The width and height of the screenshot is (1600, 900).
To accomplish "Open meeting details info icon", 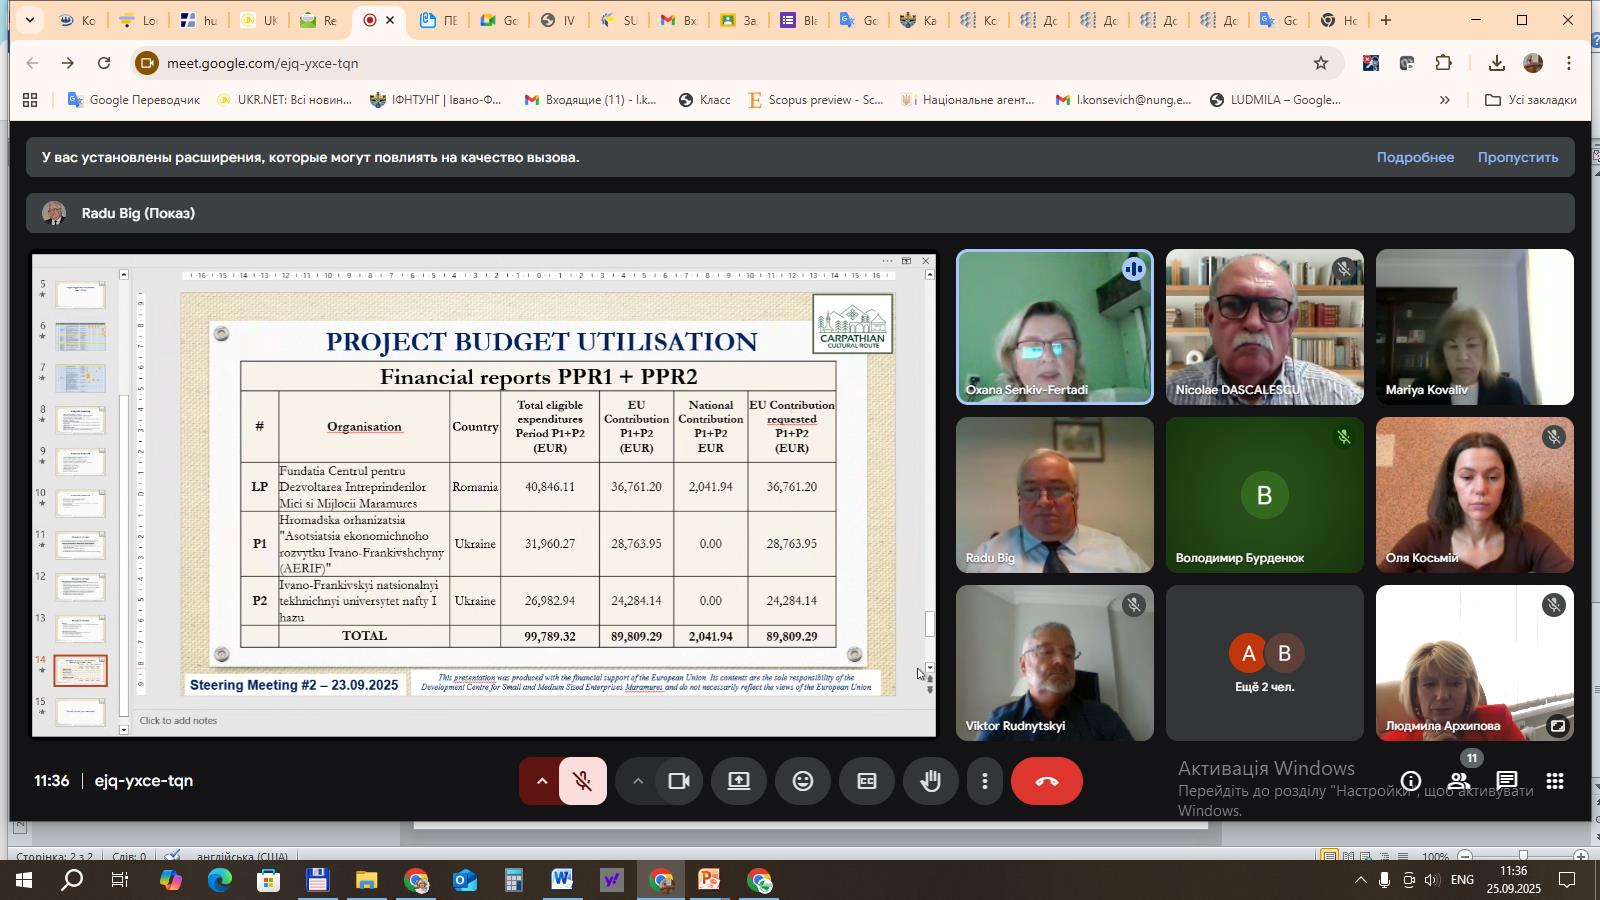I will click(1411, 782).
